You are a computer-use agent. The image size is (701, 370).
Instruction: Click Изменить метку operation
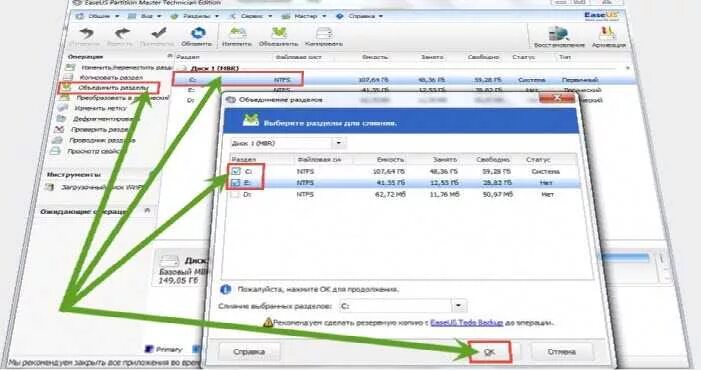pos(101,108)
